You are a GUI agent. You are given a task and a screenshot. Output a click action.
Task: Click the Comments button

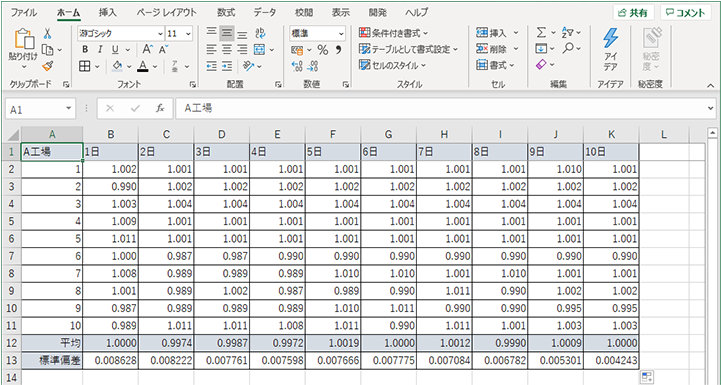point(686,13)
